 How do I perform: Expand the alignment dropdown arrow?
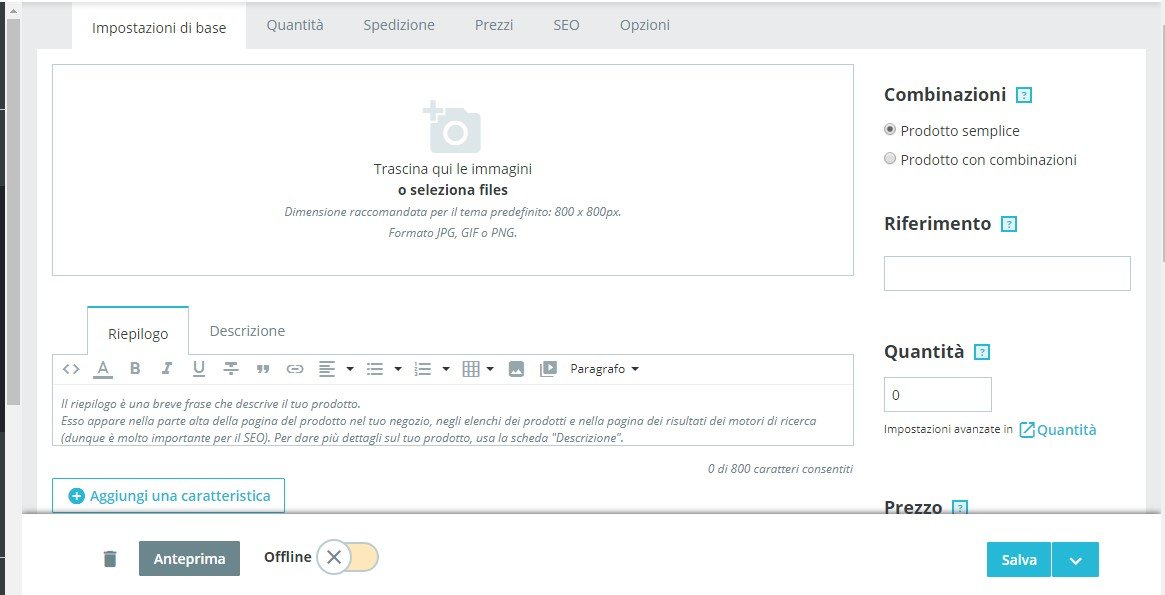point(350,369)
